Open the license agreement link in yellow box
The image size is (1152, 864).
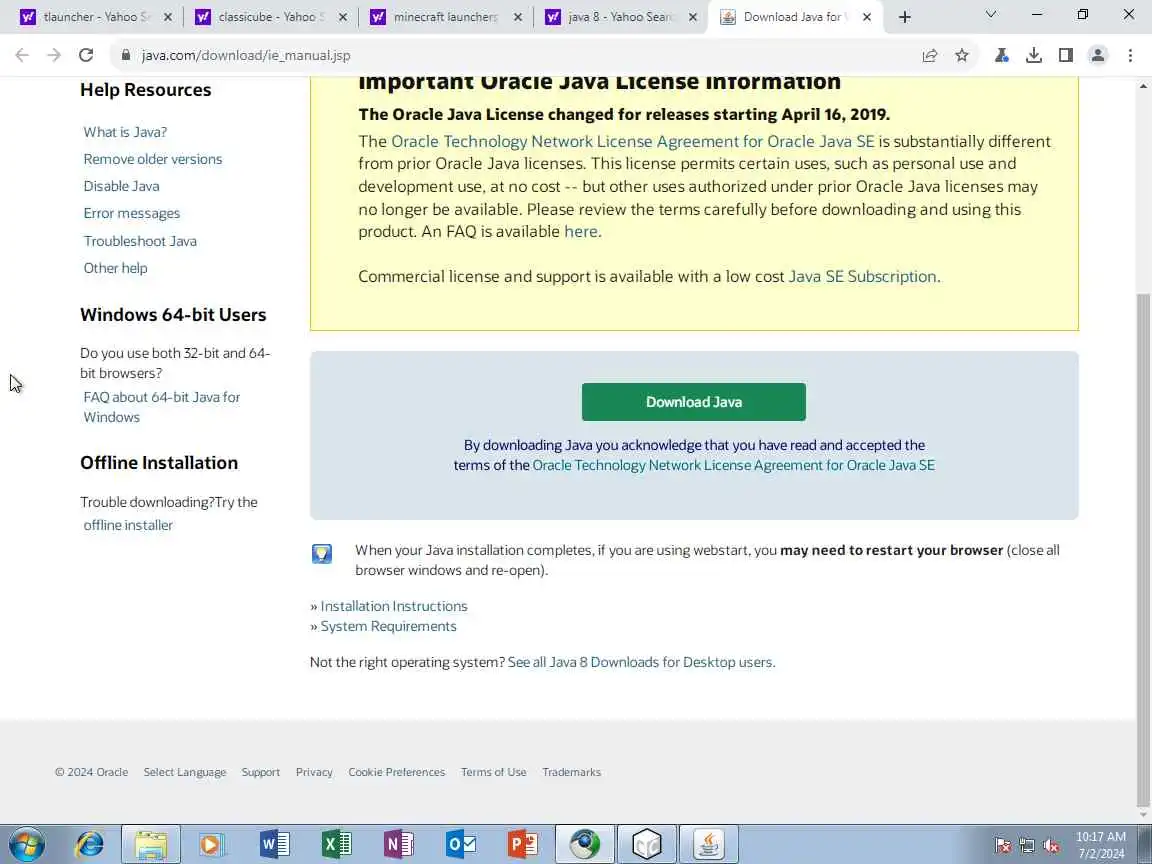click(x=633, y=141)
